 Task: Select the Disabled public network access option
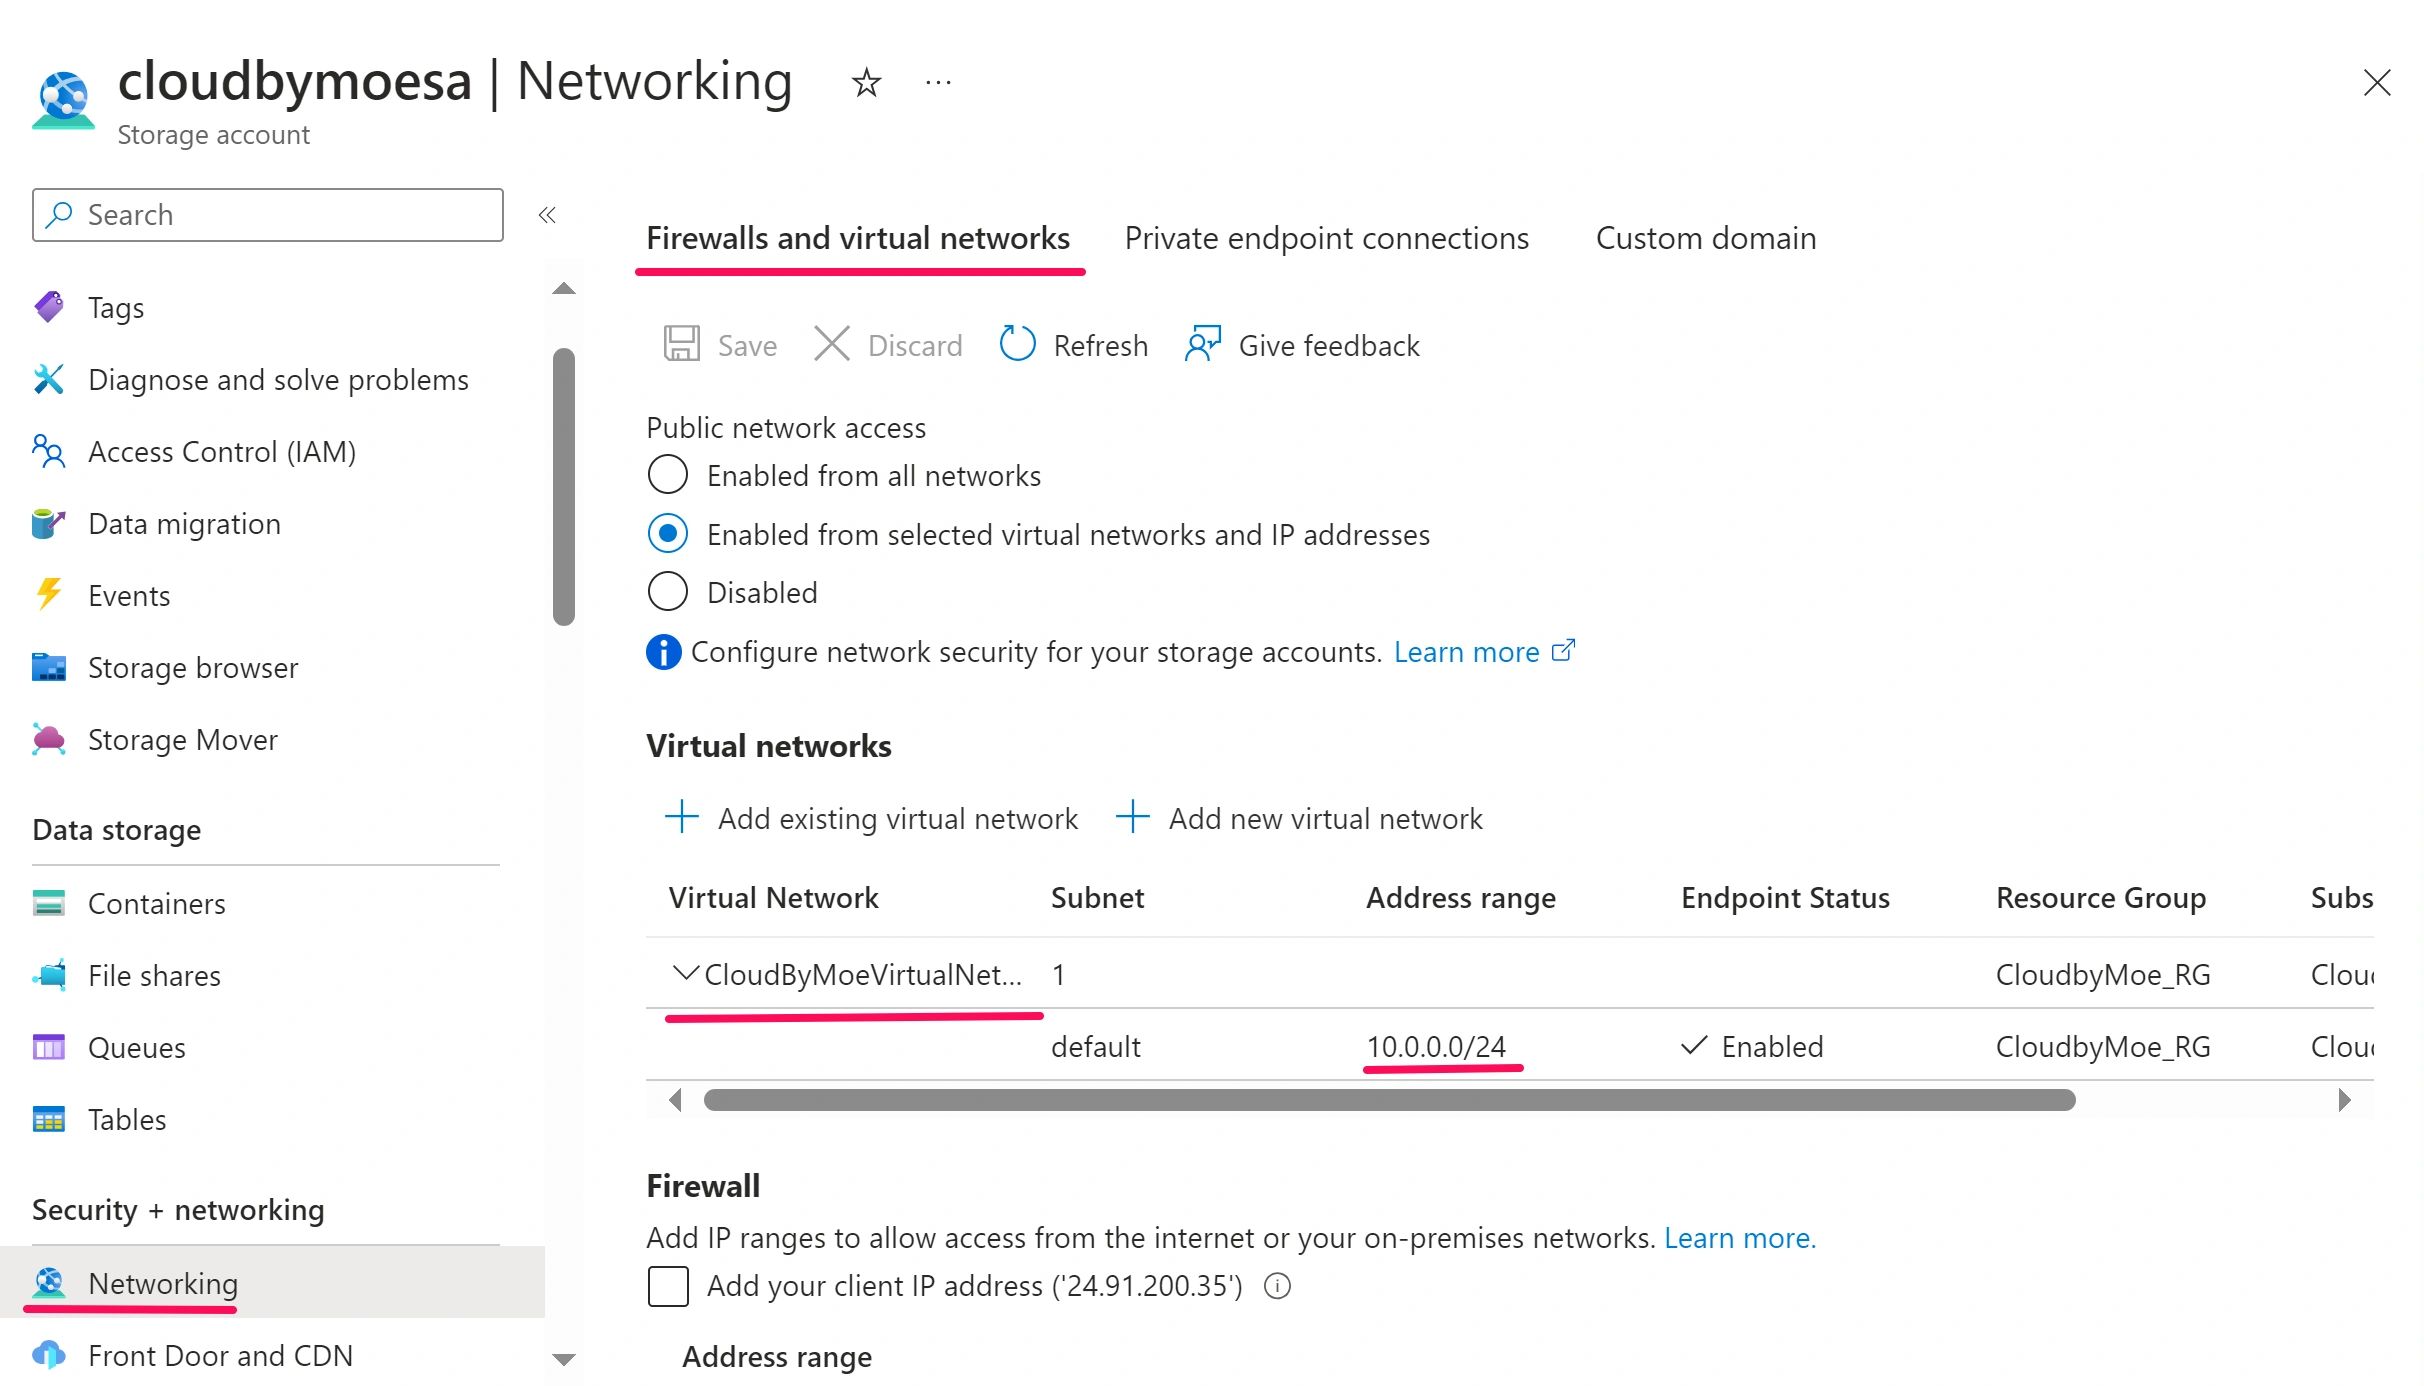pyautogui.click(x=668, y=591)
